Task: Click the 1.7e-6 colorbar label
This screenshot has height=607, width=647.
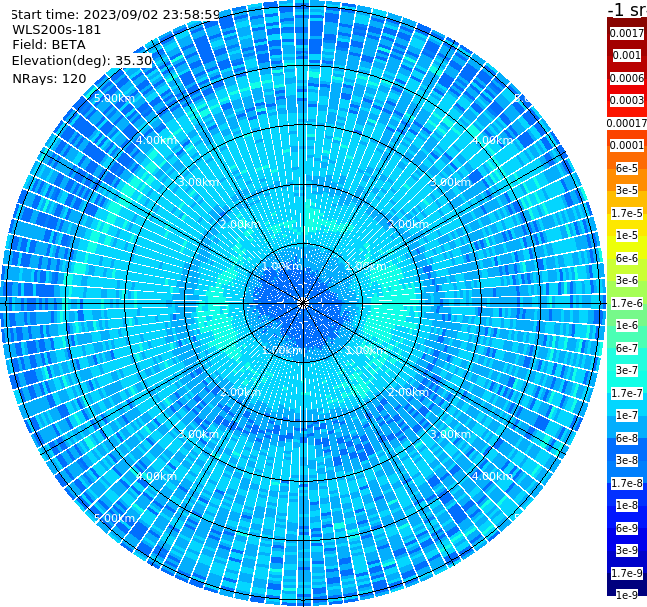Action: click(x=627, y=303)
